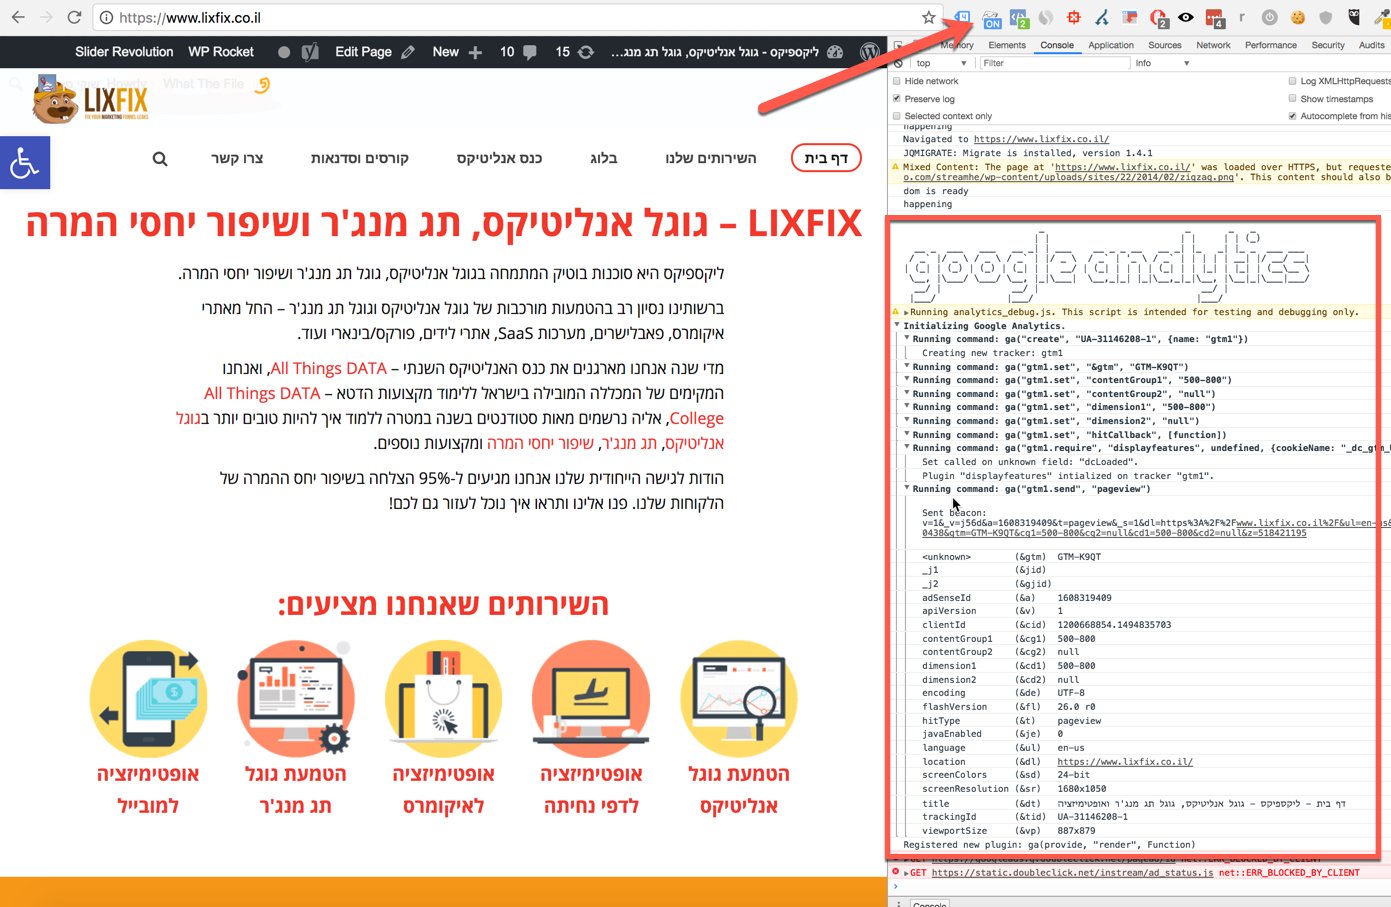The height and width of the screenshot is (907, 1391).
Task: Go back with the browser back arrow
Action: tap(18, 18)
